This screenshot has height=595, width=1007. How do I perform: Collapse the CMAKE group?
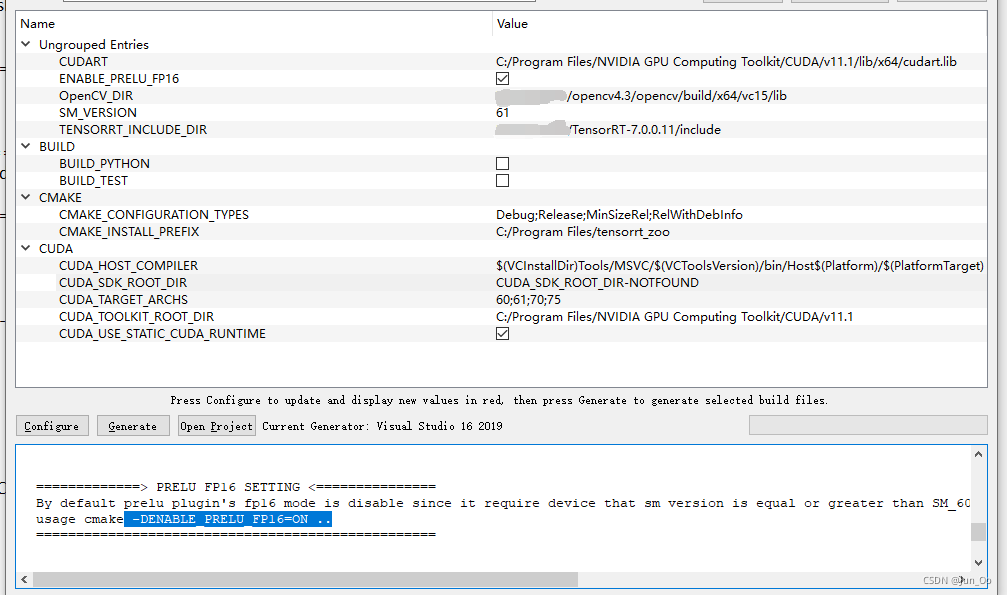pos(24,197)
